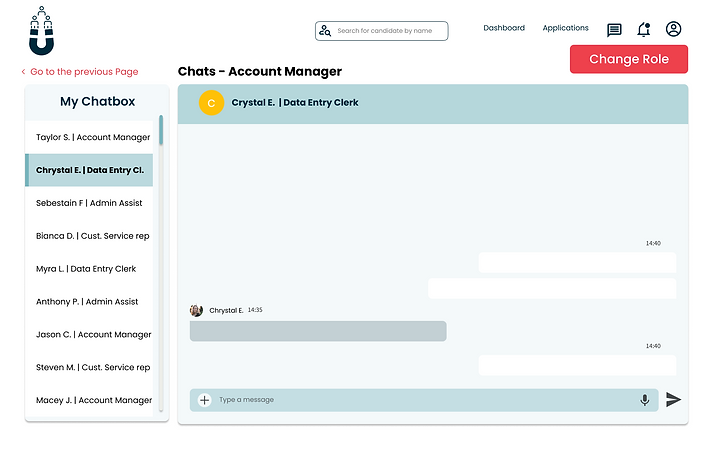Image resolution: width=710 pixels, height=454 pixels.
Task: Click the Change Role button
Action: point(629,59)
